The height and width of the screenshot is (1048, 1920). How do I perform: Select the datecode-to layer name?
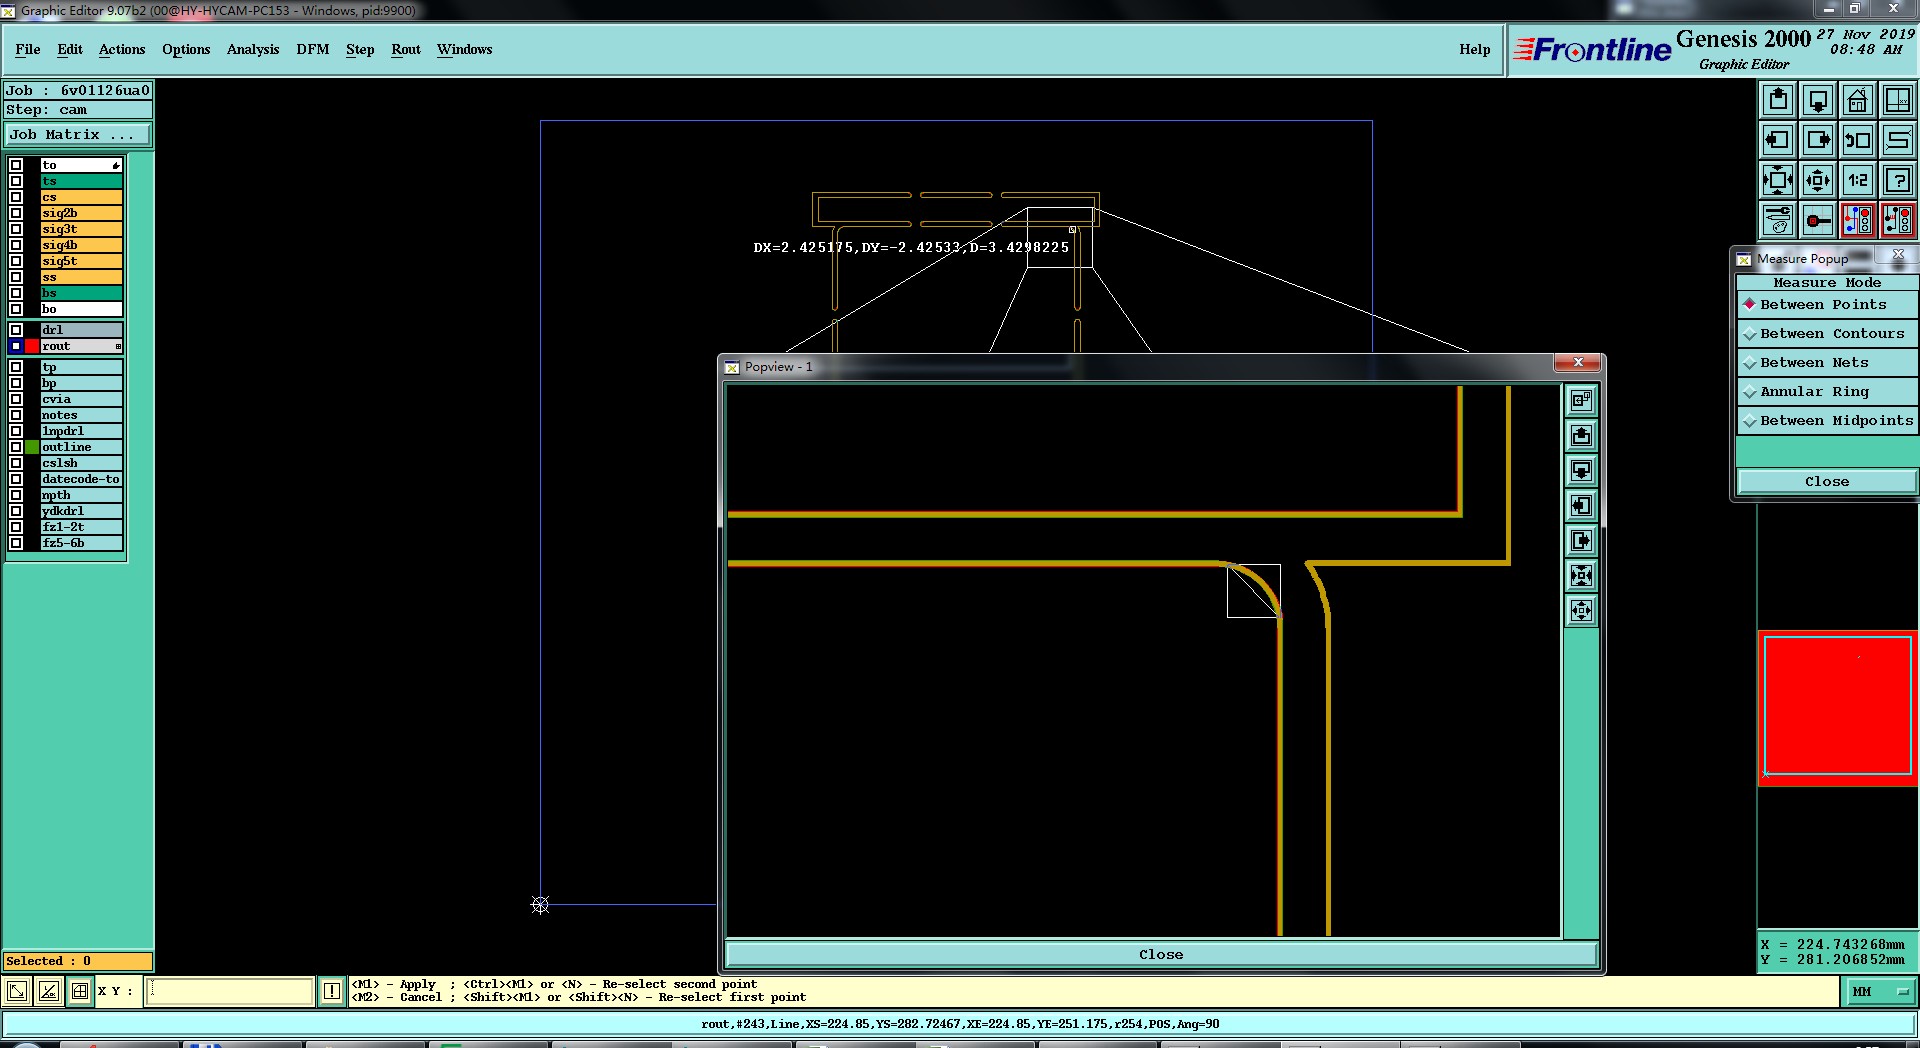(x=81, y=479)
